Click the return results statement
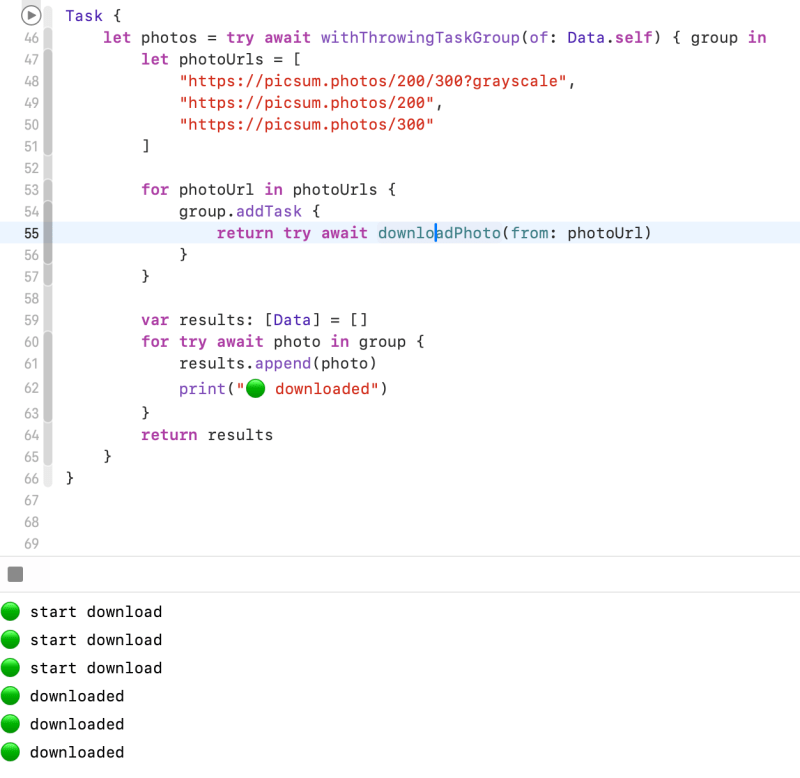The image size is (800, 778). (x=206, y=435)
